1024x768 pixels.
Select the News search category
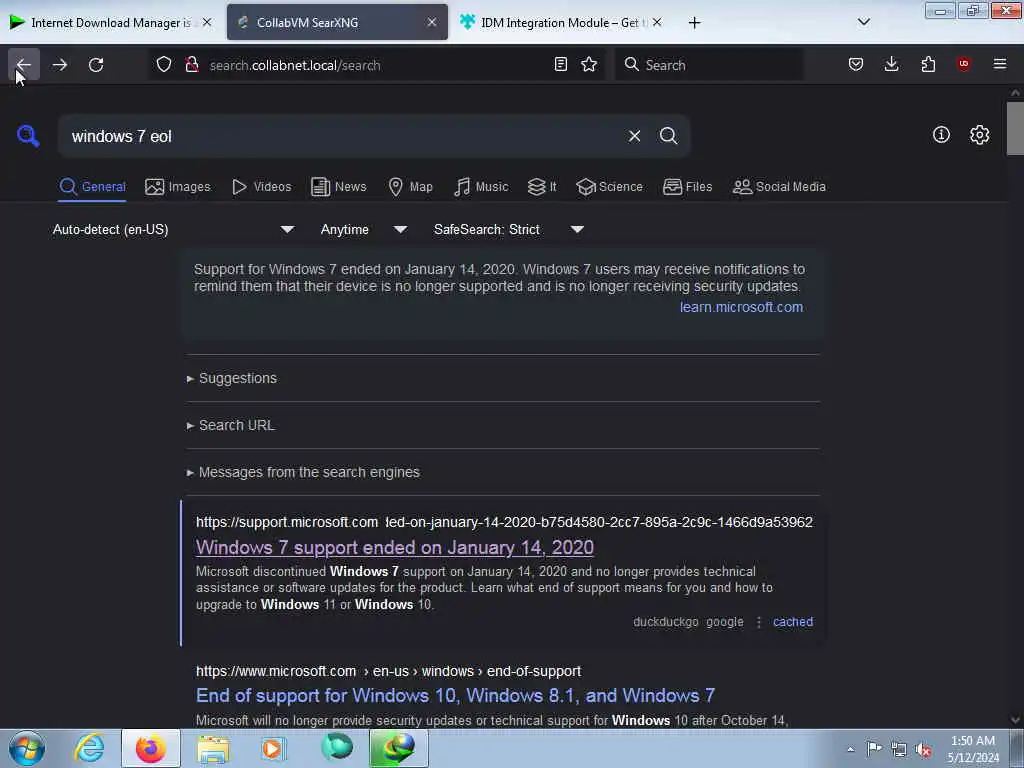(338, 187)
